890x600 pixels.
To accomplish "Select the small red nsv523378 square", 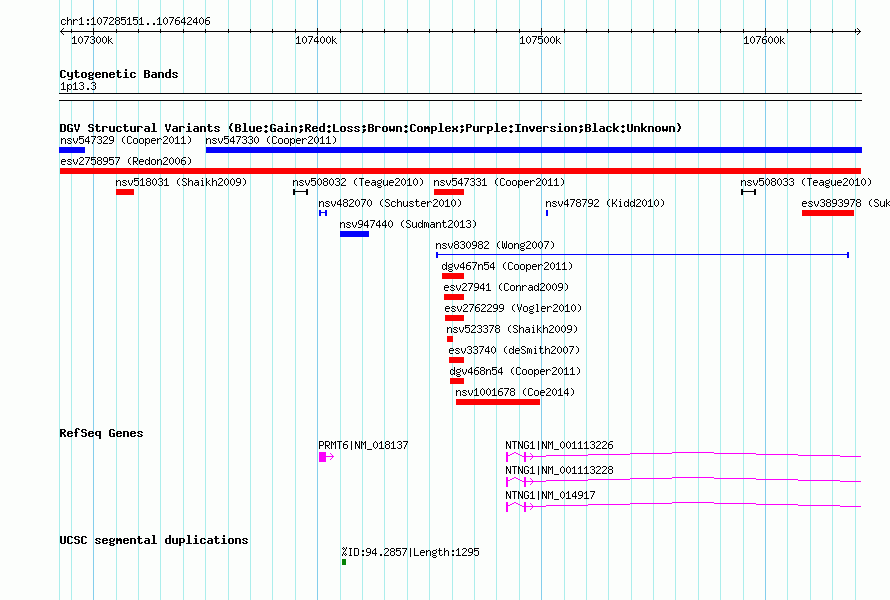I will [x=450, y=339].
